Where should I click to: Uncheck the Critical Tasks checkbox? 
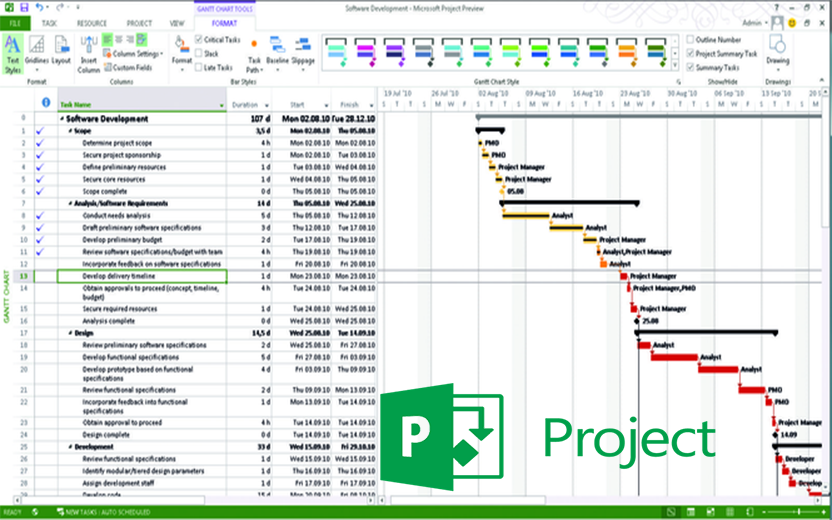point(198,40)
